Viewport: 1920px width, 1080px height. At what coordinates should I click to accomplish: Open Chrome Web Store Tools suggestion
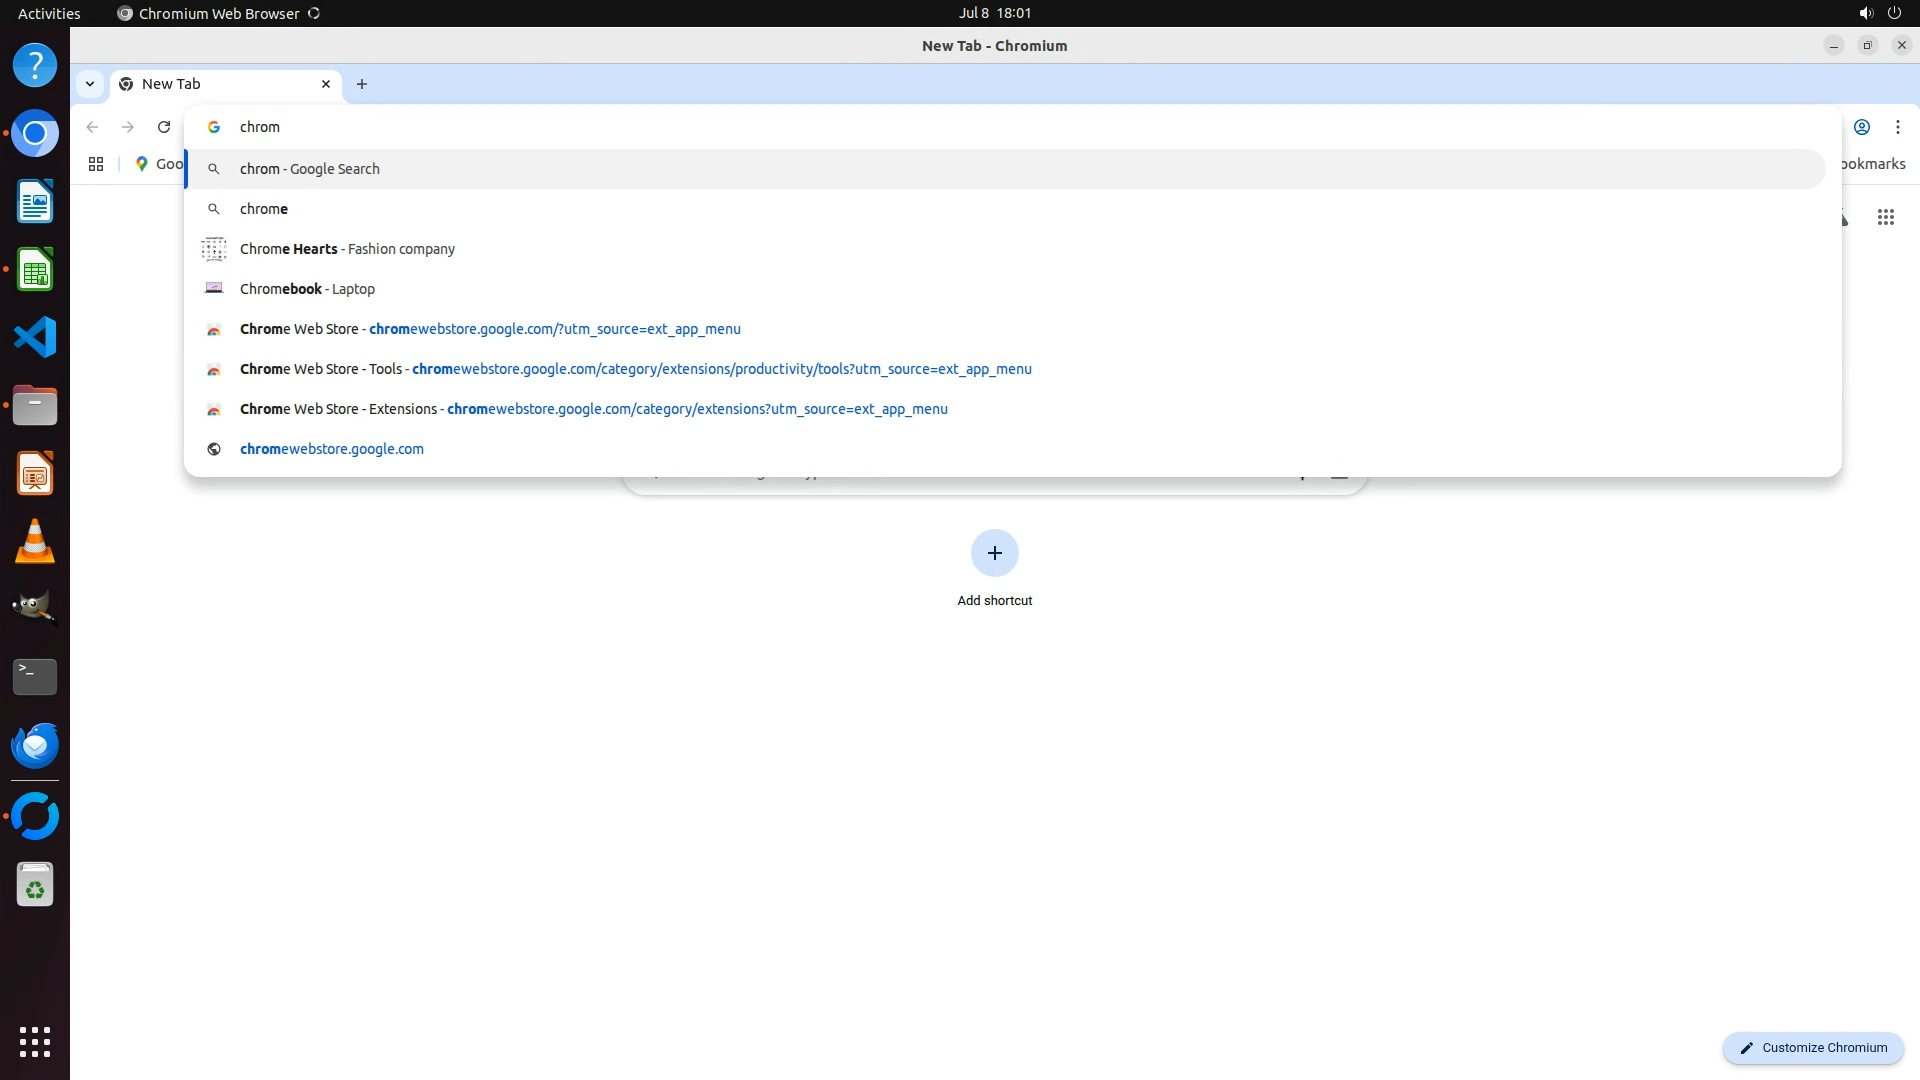tap(635, 369)
